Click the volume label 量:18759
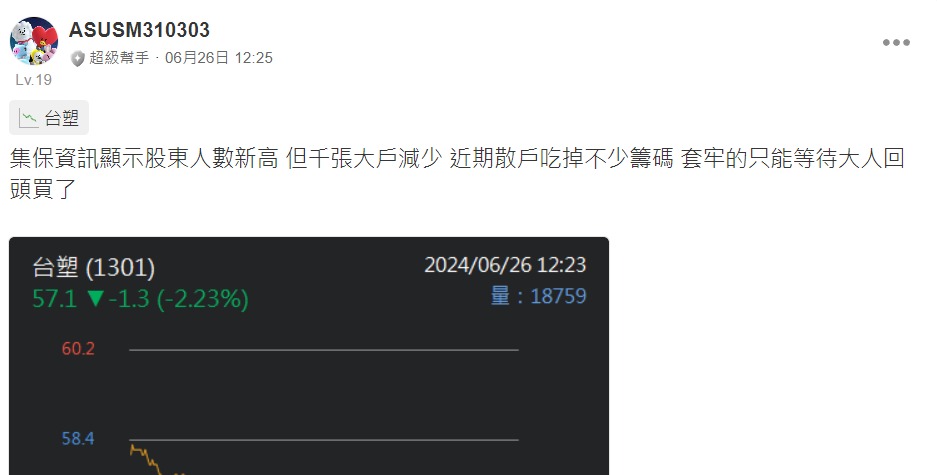This screenshot has height=475, width=937. [x=538, y=296]
